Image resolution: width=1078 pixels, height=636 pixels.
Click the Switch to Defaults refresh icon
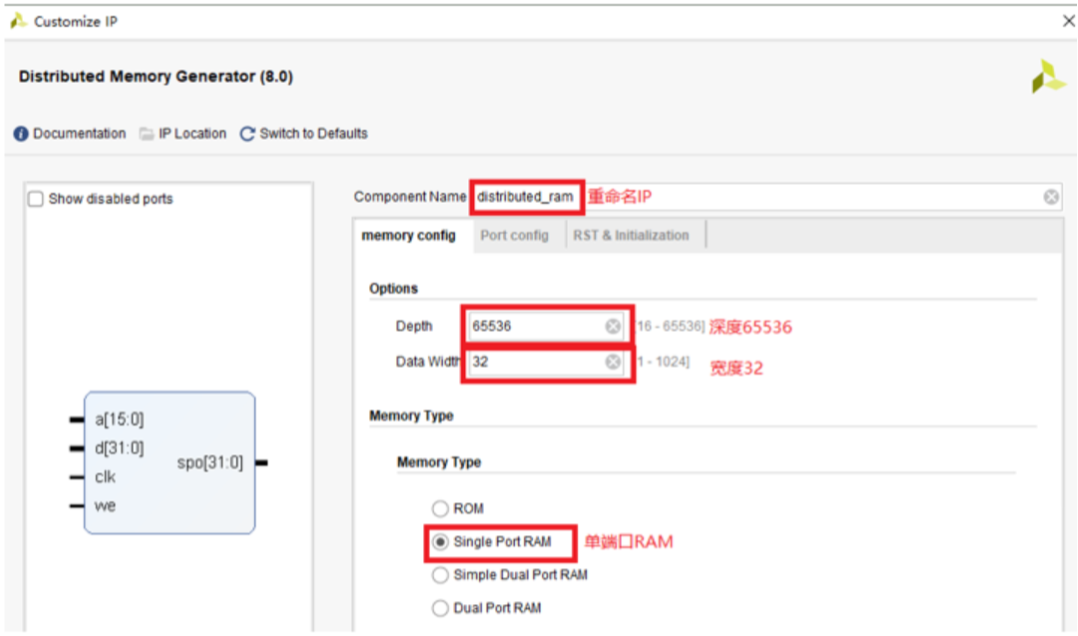(247, 134)
